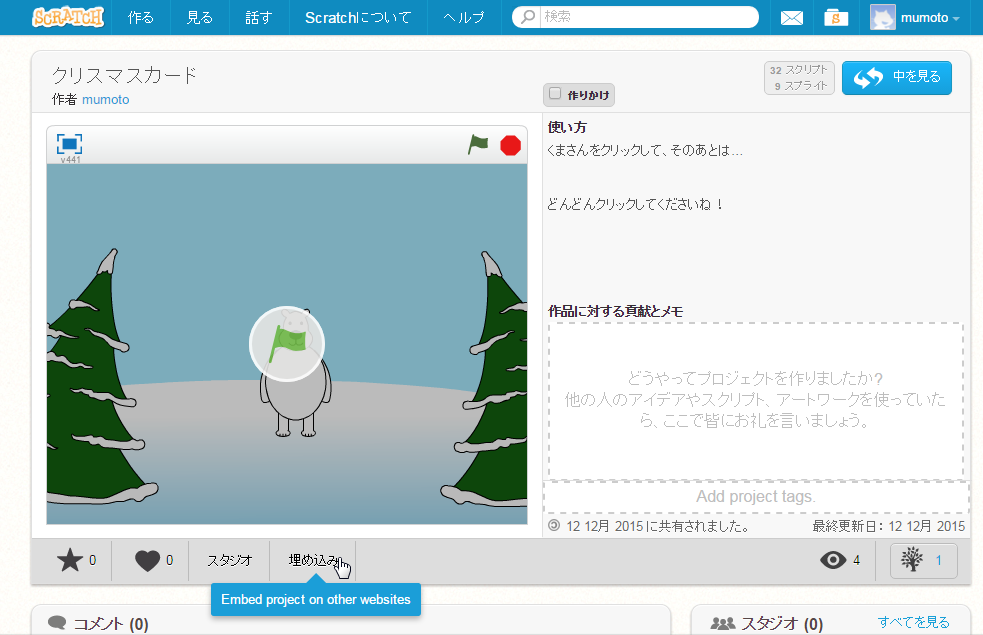Image resolution: width=983 pixels, height=635 pixels.
Task: Open author mumoto profile link
Action: pyautogui.click(x=105, y=100)
